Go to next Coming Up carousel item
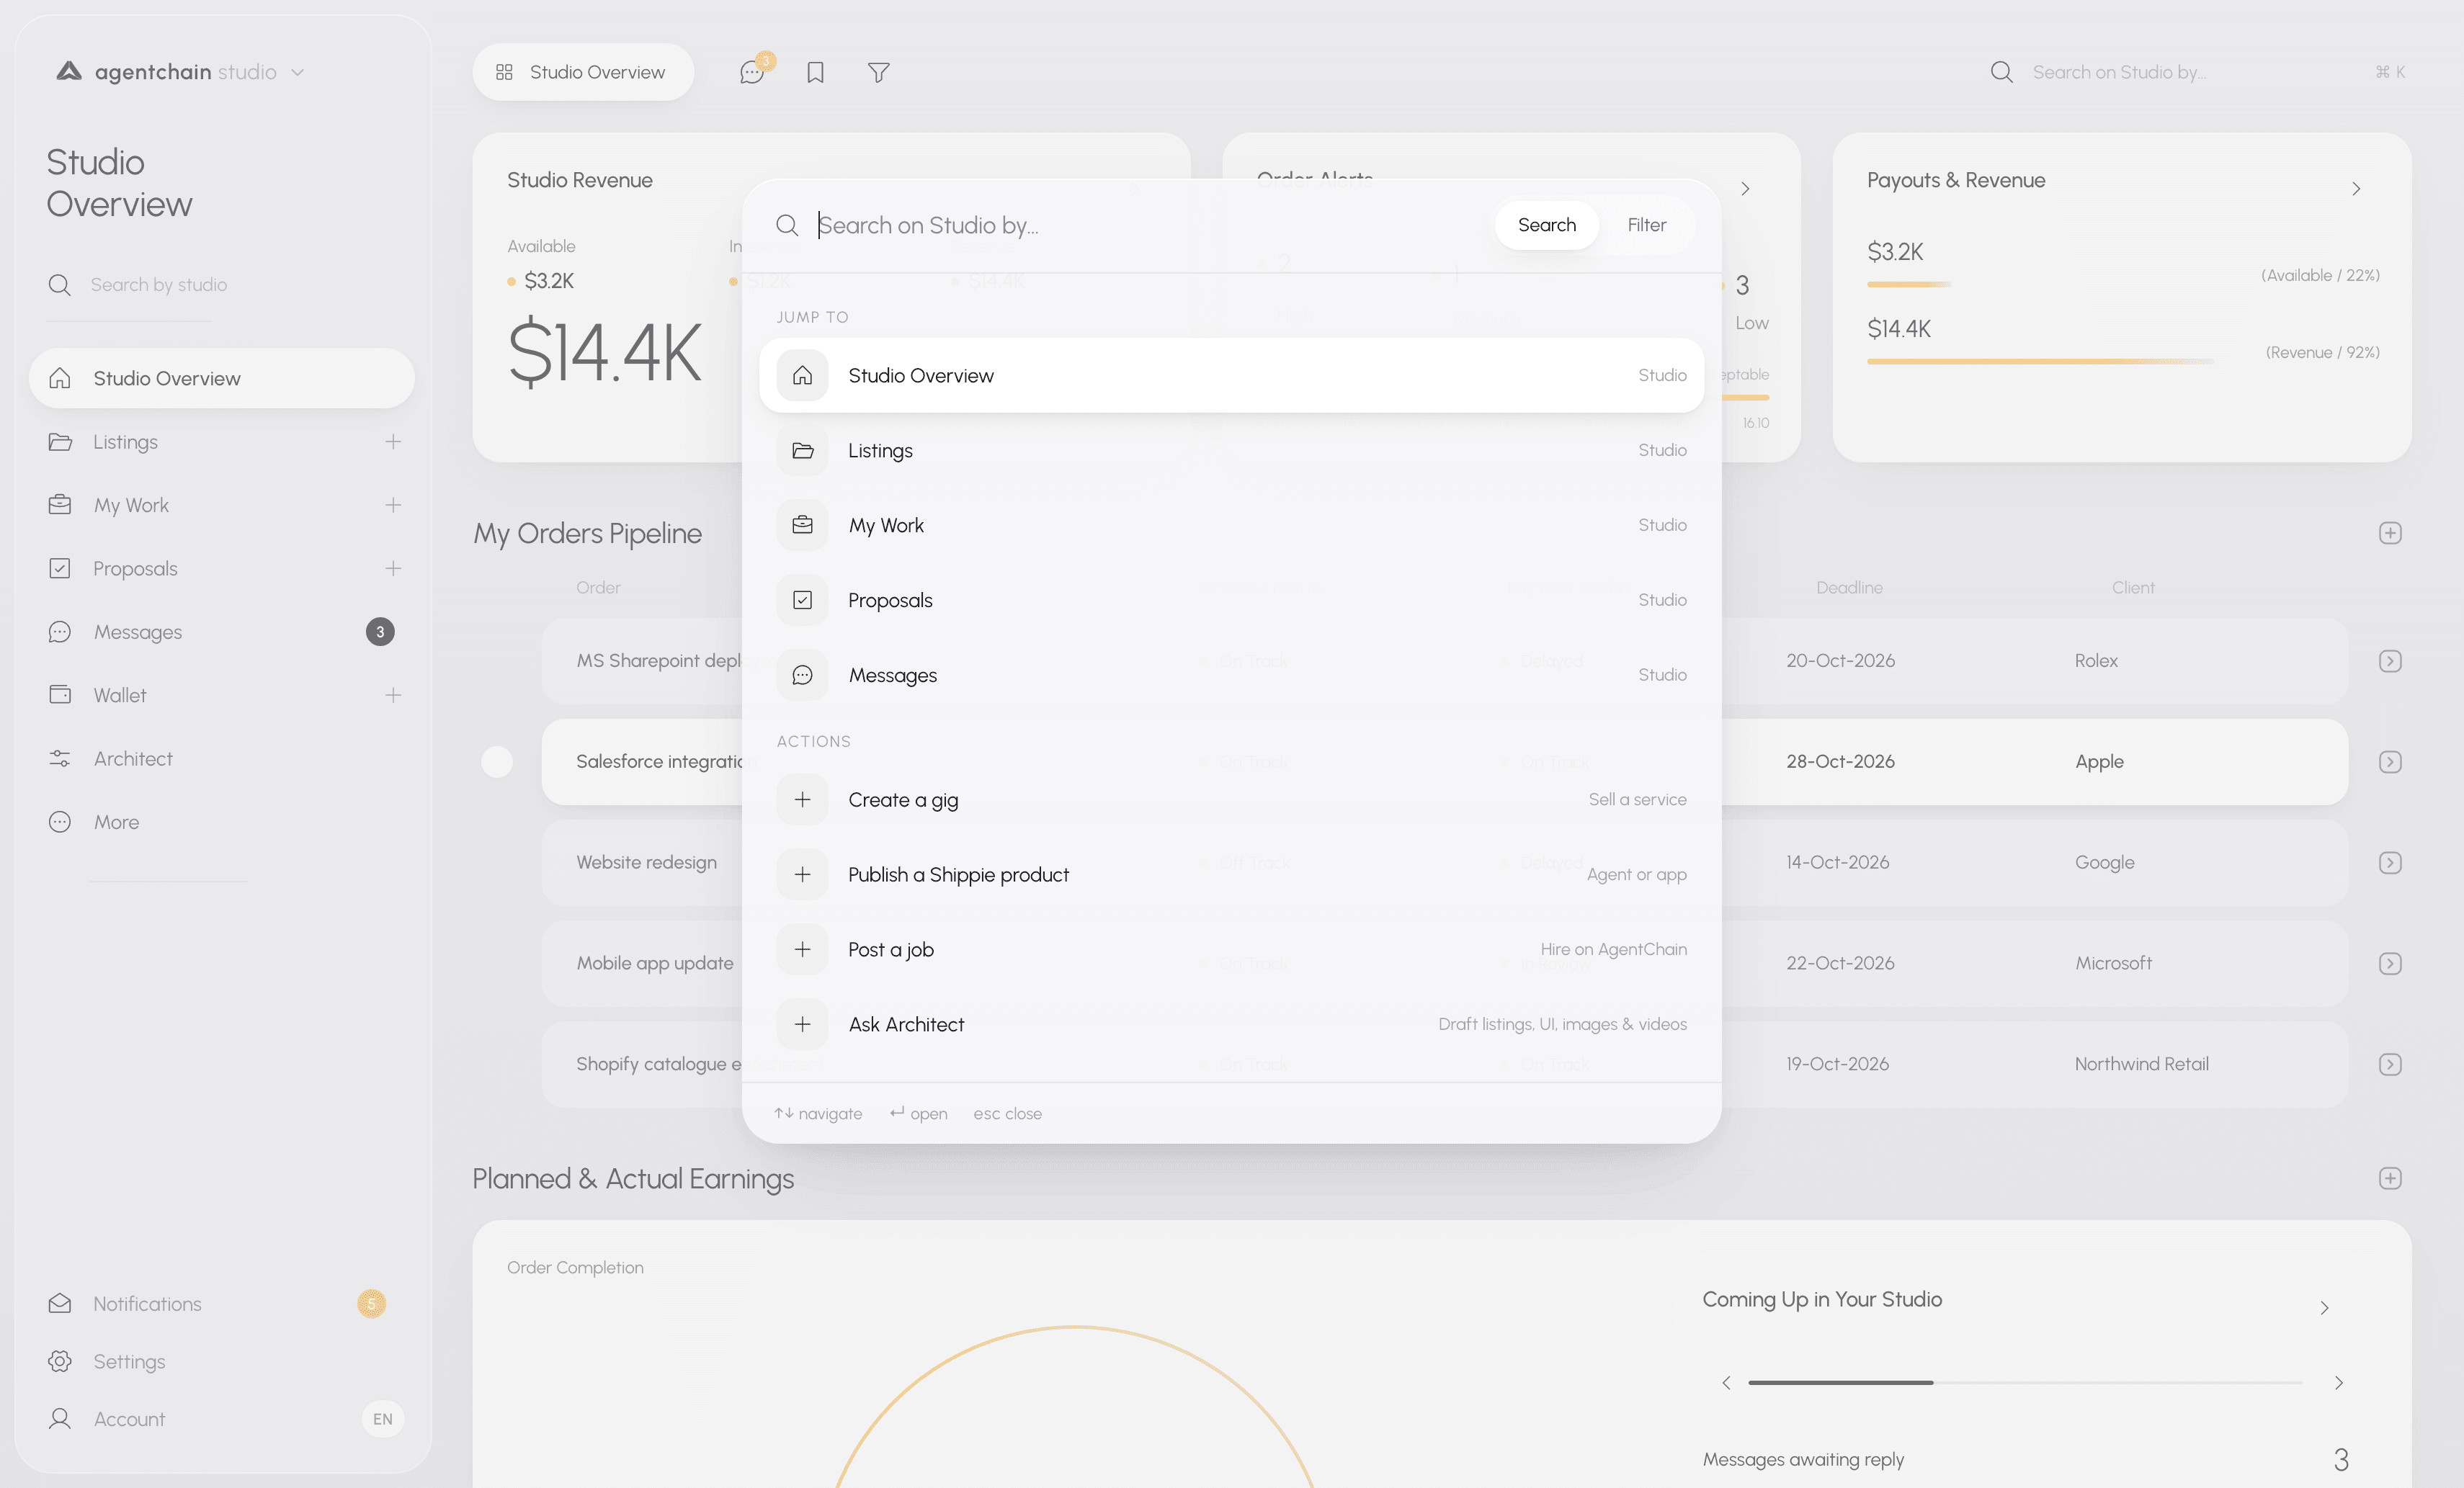 (2339, 1383)
